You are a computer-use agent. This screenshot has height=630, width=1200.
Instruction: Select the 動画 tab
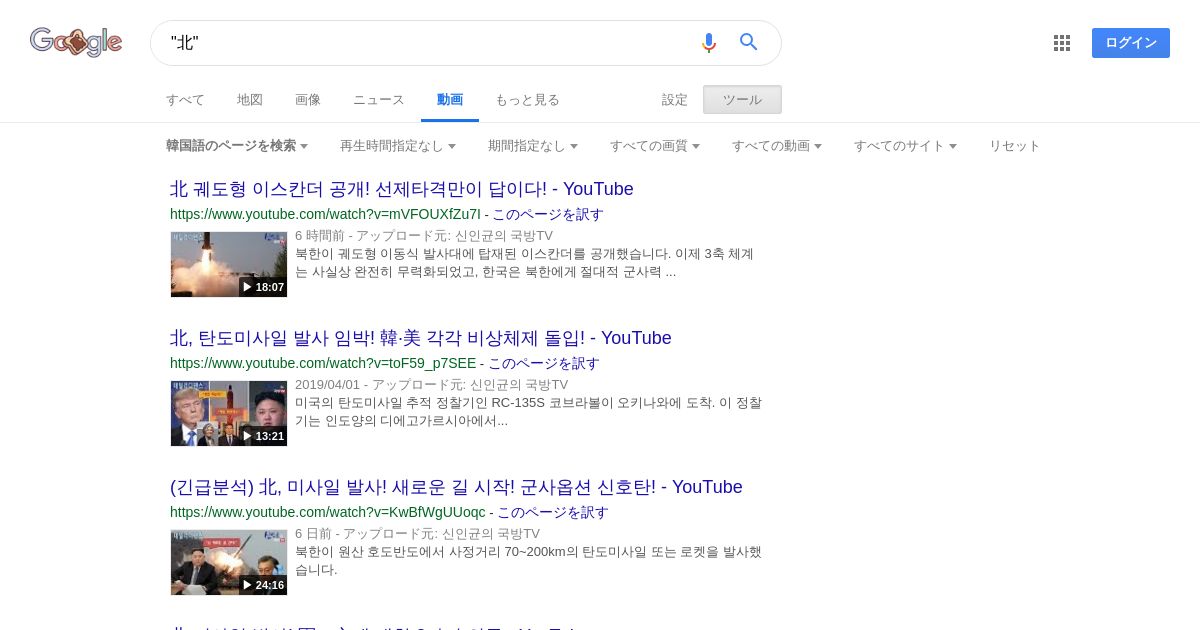tap(450, 100)
